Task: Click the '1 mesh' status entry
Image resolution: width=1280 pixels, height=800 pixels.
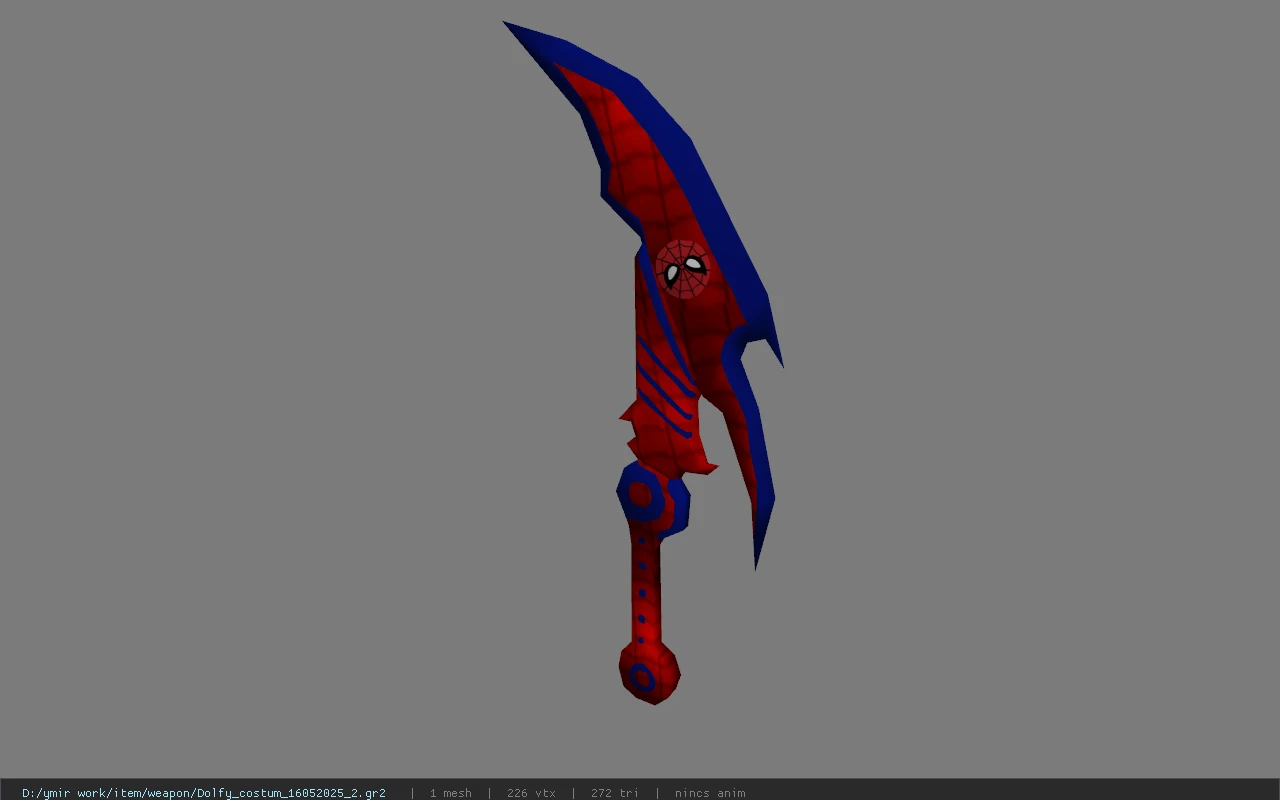Action: click(x=450, y=793)
